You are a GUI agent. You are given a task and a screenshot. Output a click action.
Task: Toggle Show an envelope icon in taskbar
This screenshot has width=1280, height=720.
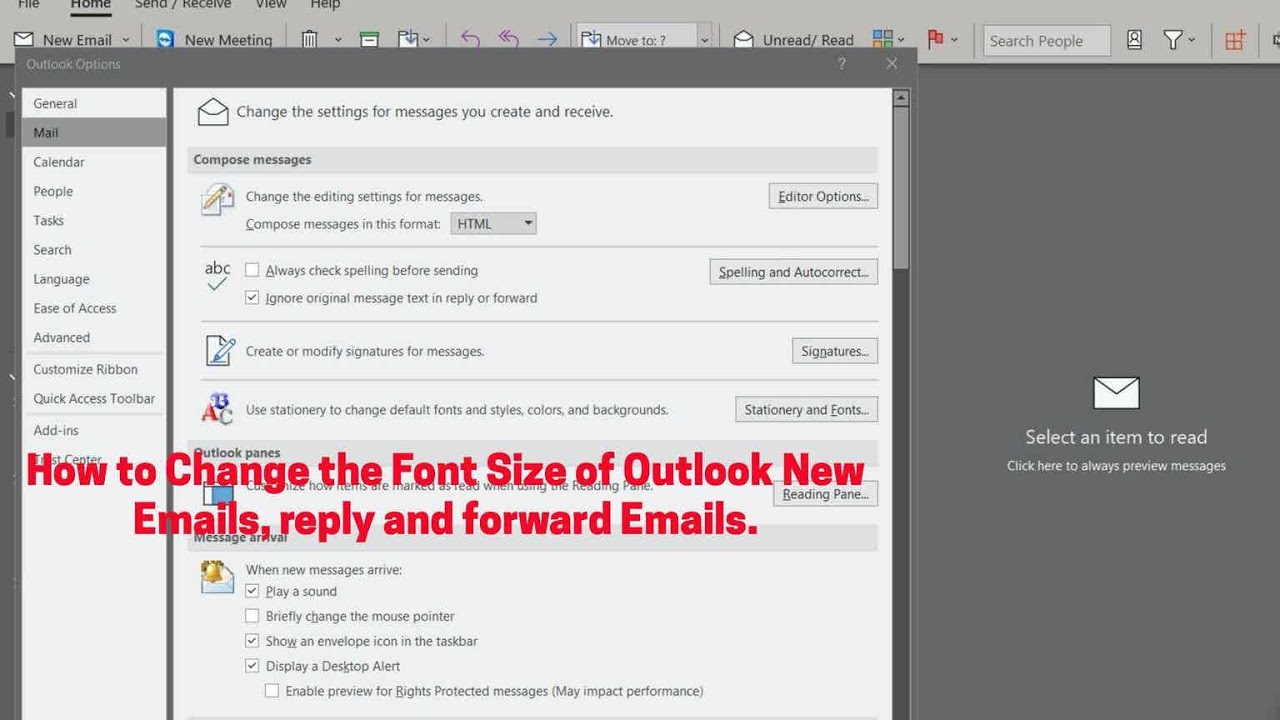tap(252, 641)
